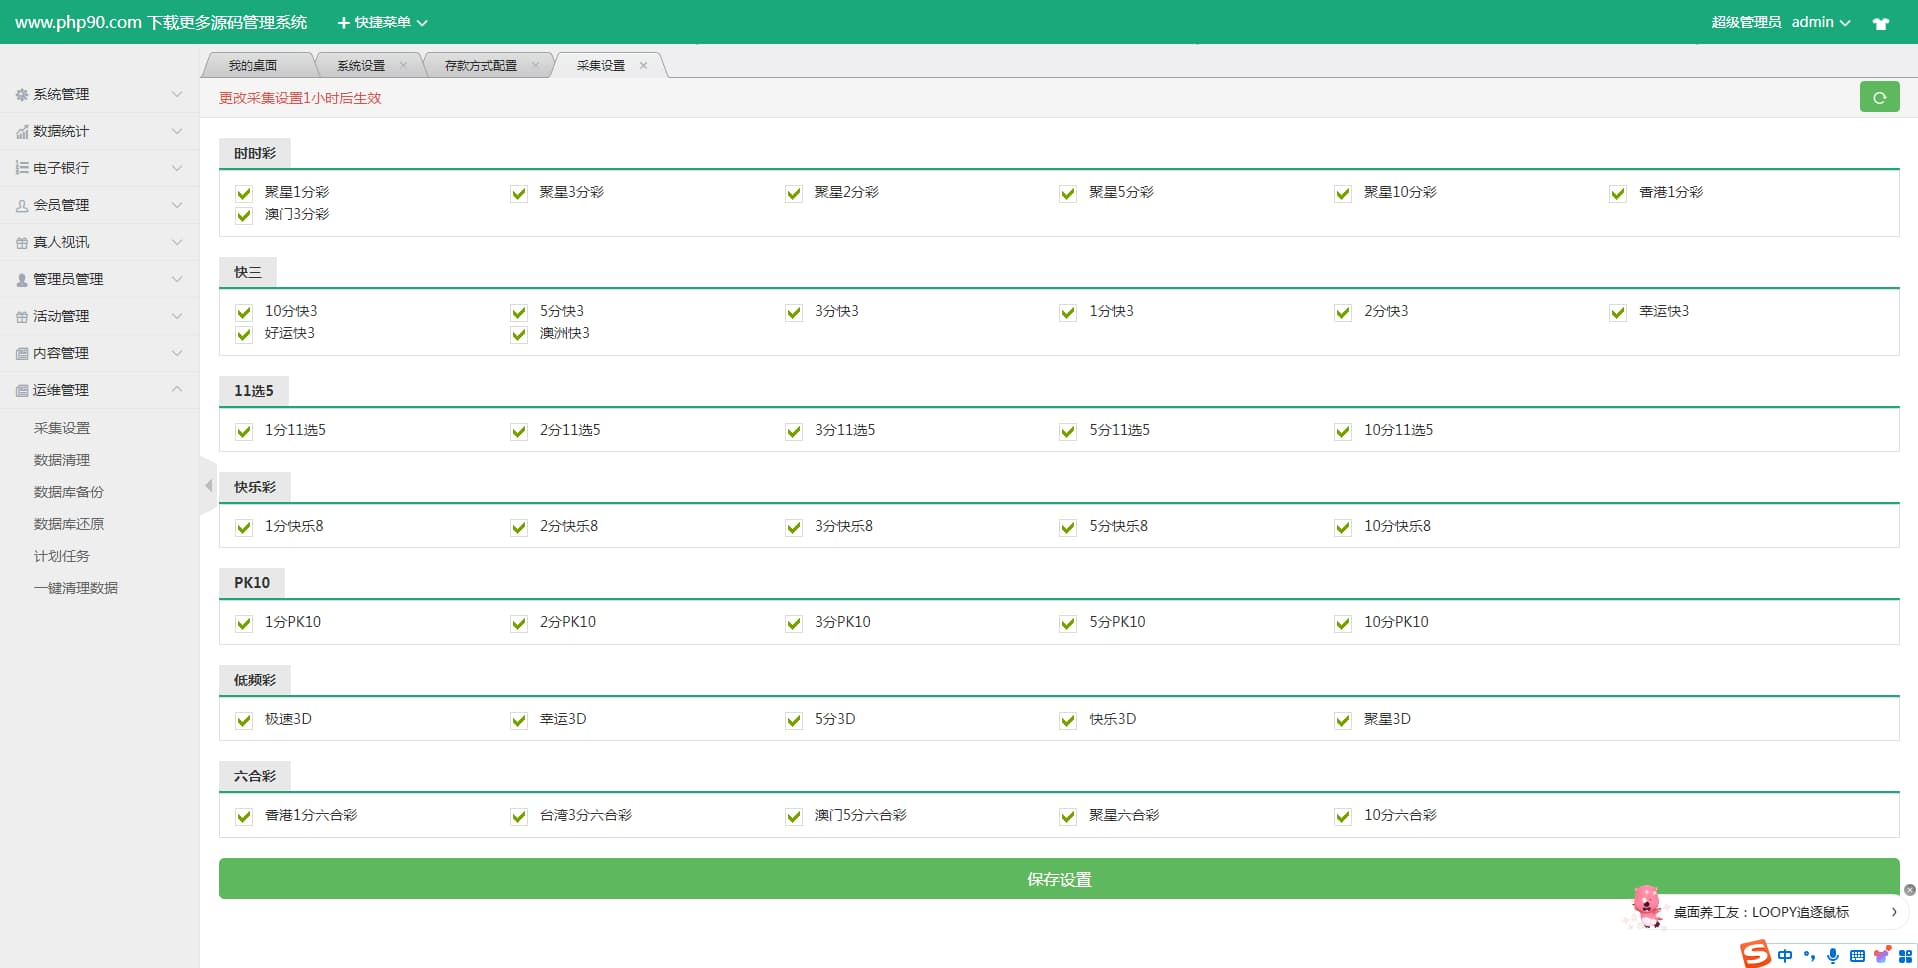
Task: Disable the 10分PK10 checkbox
Action: pyautogui.click(x=1343, y=623)
